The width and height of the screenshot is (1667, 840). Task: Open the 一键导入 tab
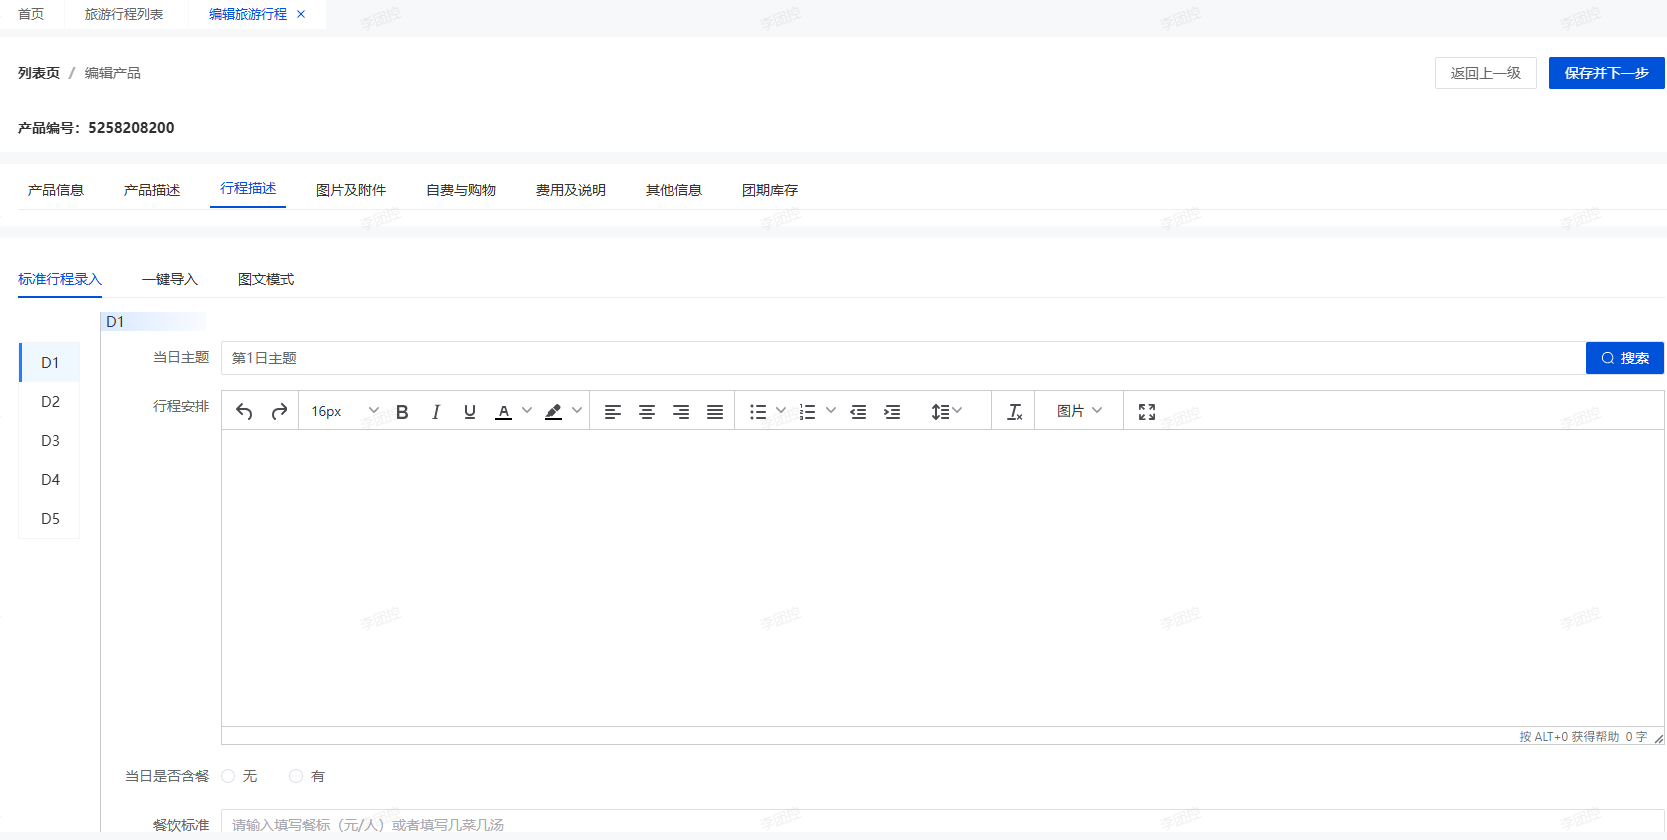pos(170,279)
